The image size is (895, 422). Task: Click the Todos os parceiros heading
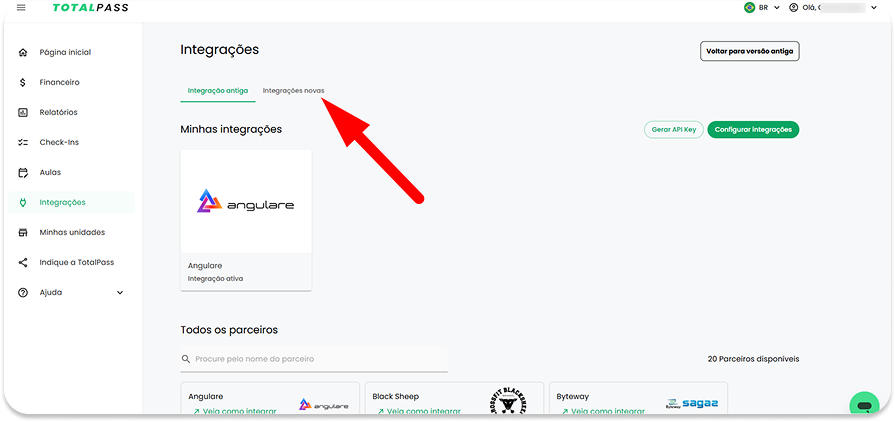tap(229, 330)
